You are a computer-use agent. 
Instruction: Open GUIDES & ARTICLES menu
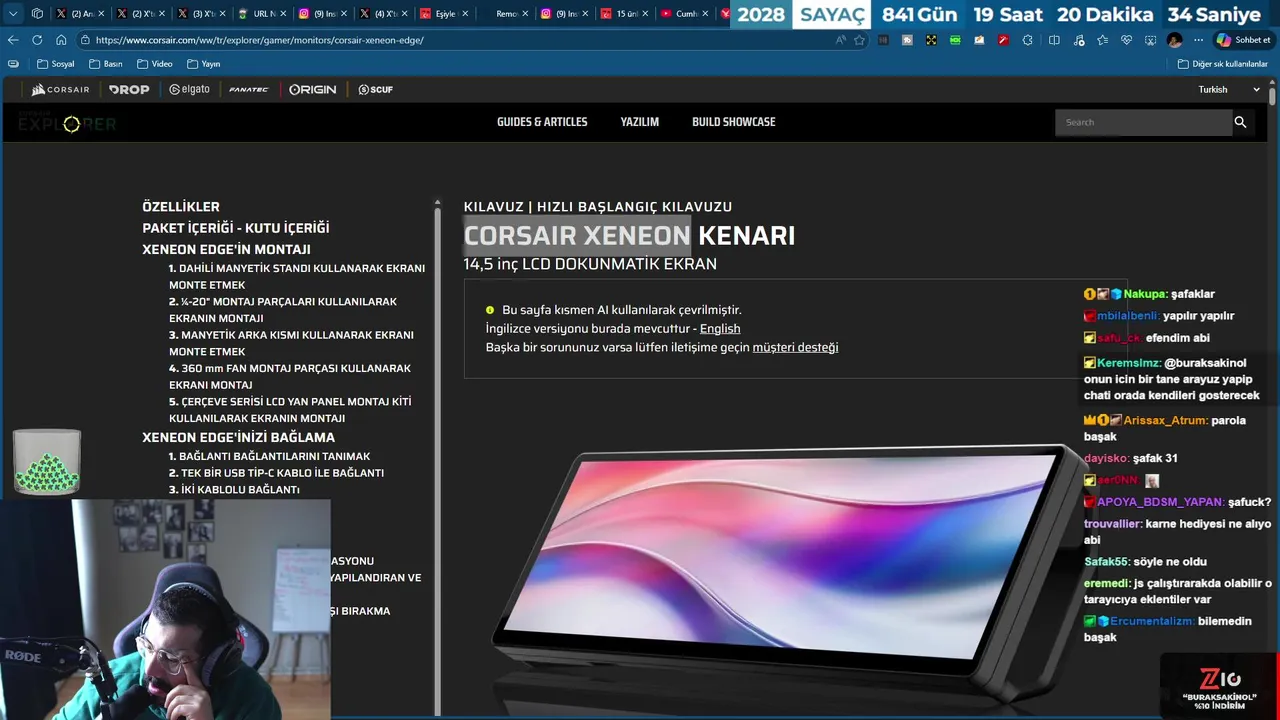(x=542, y=122)
